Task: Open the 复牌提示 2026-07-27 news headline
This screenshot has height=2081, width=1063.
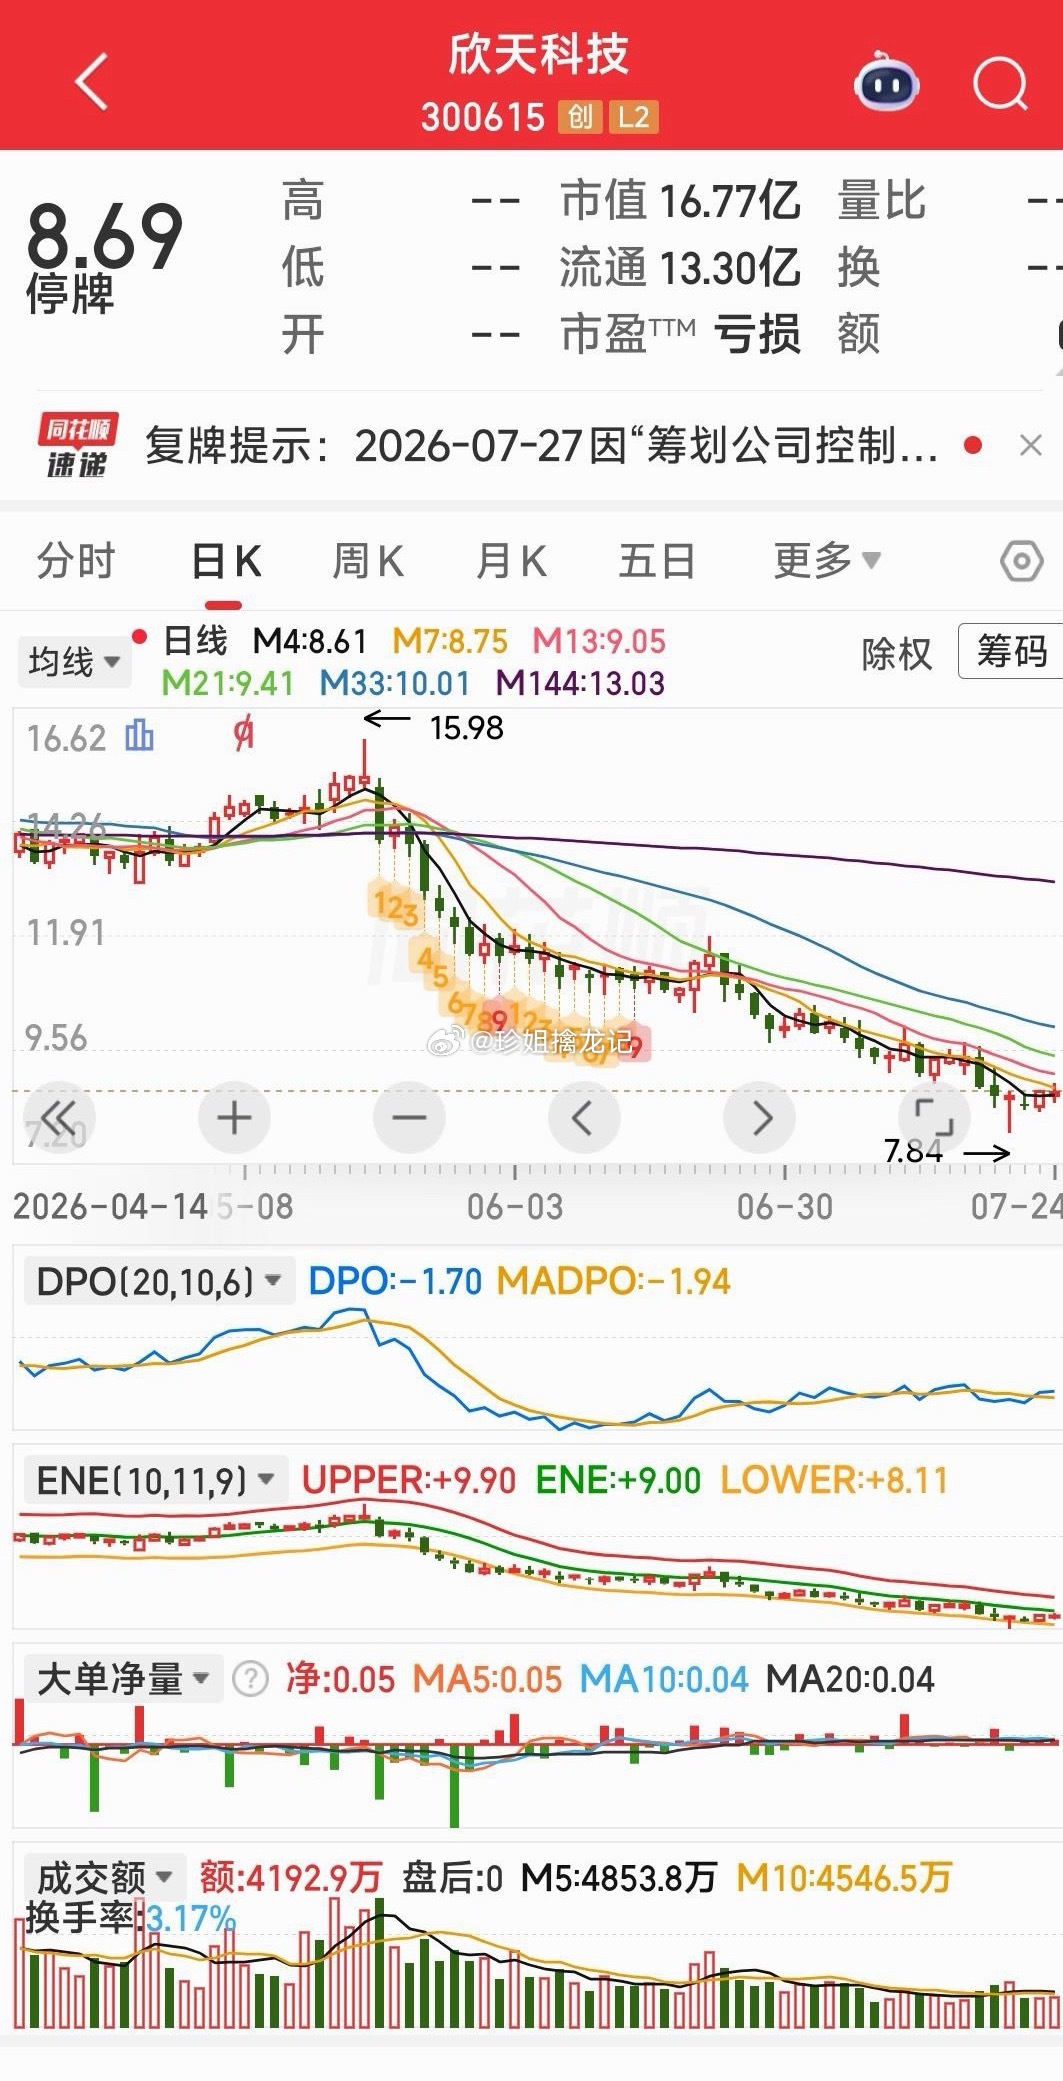Action: point(541,446)
